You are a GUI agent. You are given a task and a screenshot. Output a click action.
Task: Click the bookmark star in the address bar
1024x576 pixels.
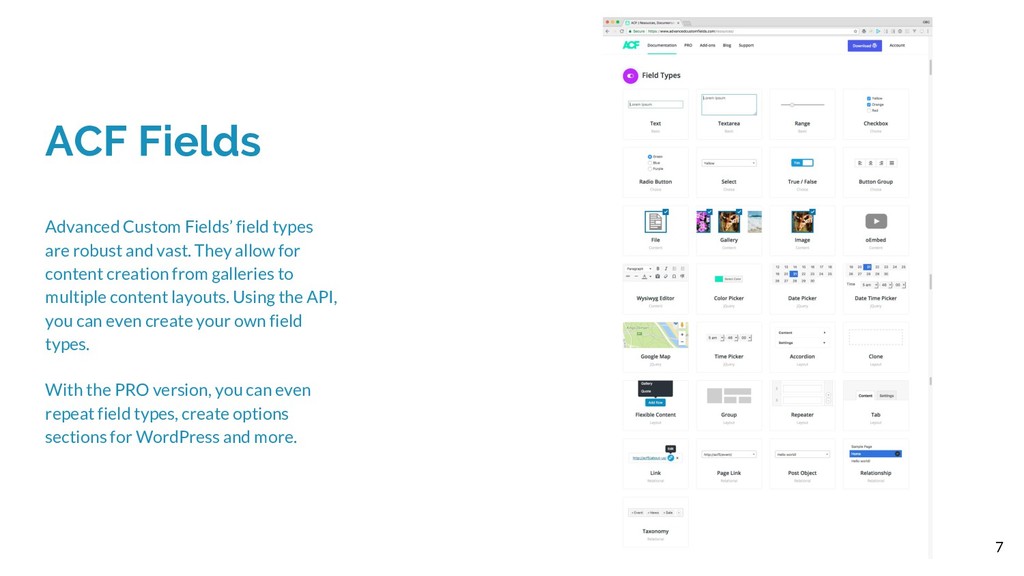click(856, 31)
